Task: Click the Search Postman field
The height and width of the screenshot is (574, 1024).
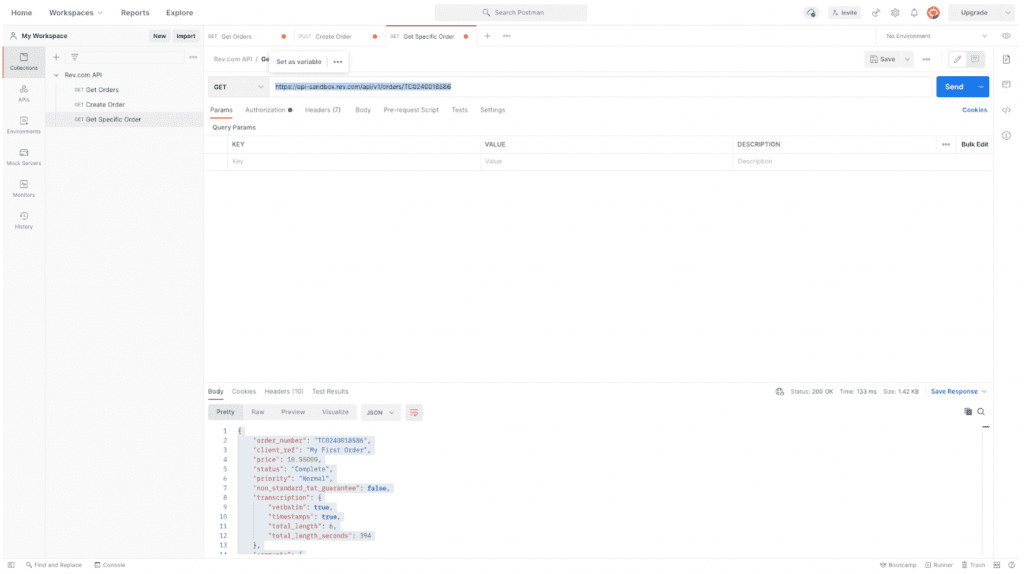Action: (x=511, y=13)
